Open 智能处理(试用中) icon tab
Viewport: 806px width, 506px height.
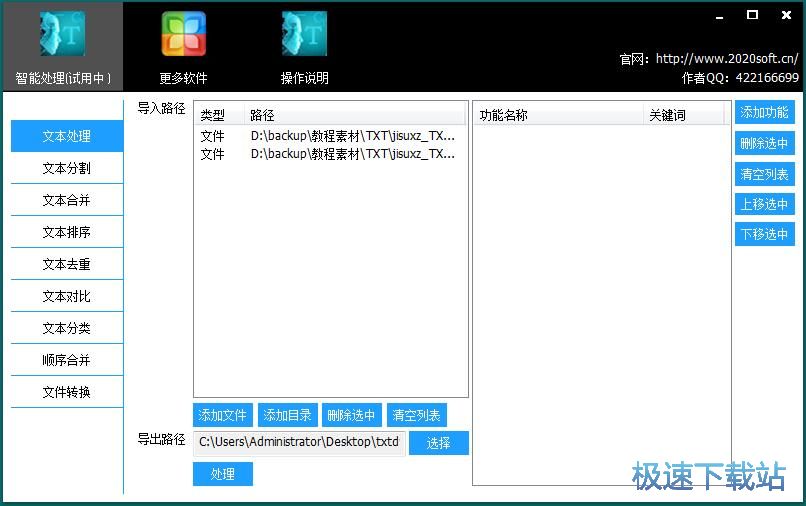pyautogui.click(x=62, y=47)
